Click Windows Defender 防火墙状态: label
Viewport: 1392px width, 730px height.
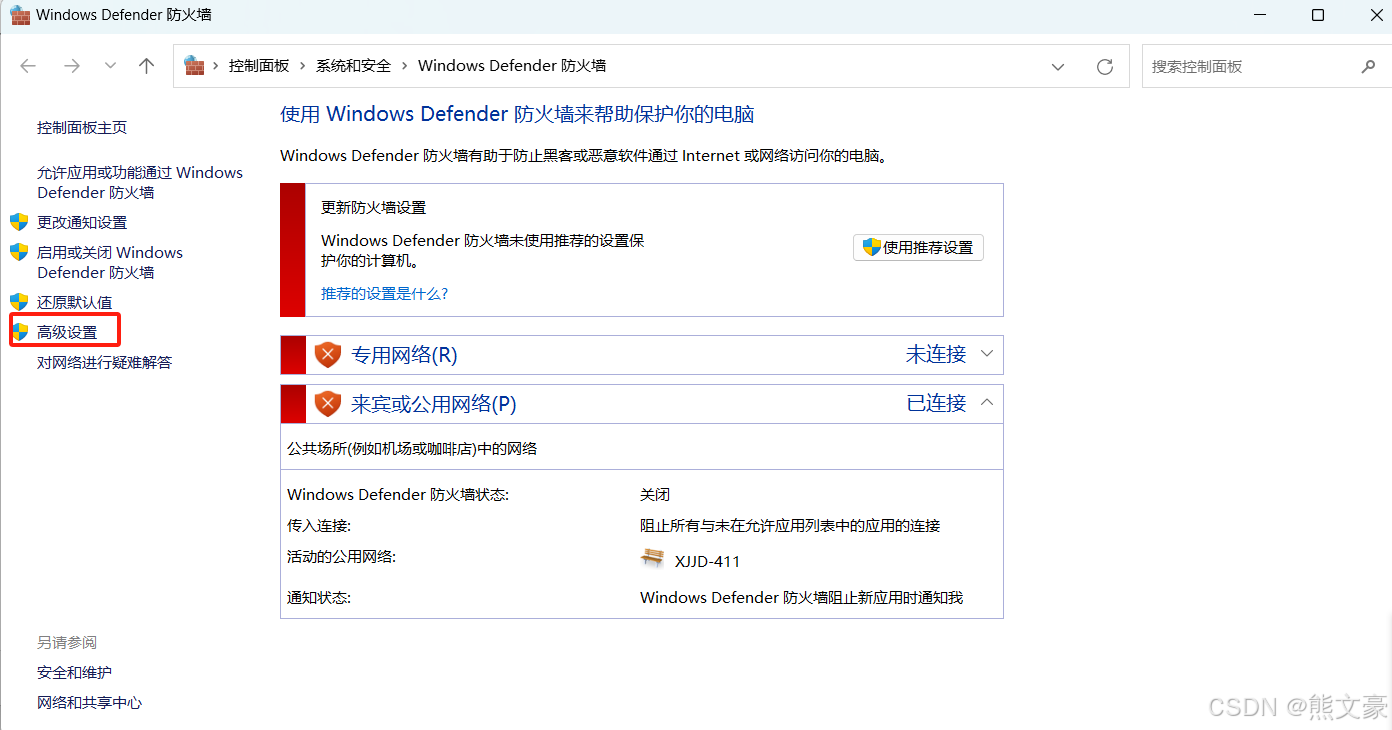coord(398,495)
